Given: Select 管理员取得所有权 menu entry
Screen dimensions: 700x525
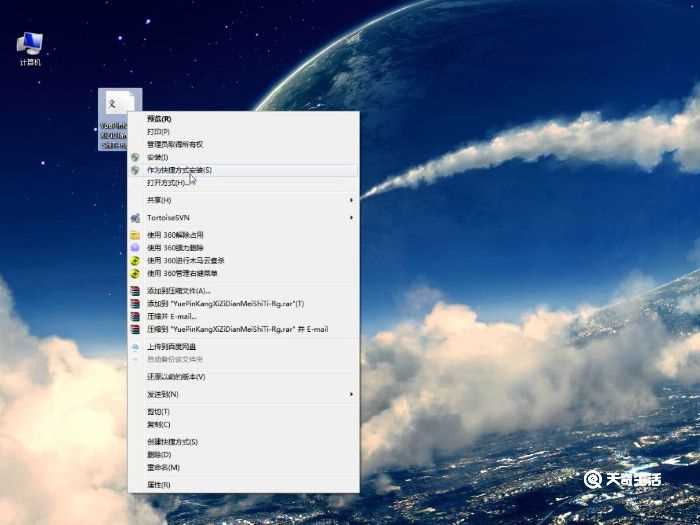Looking at the screenshot, I should click(243, 145).
